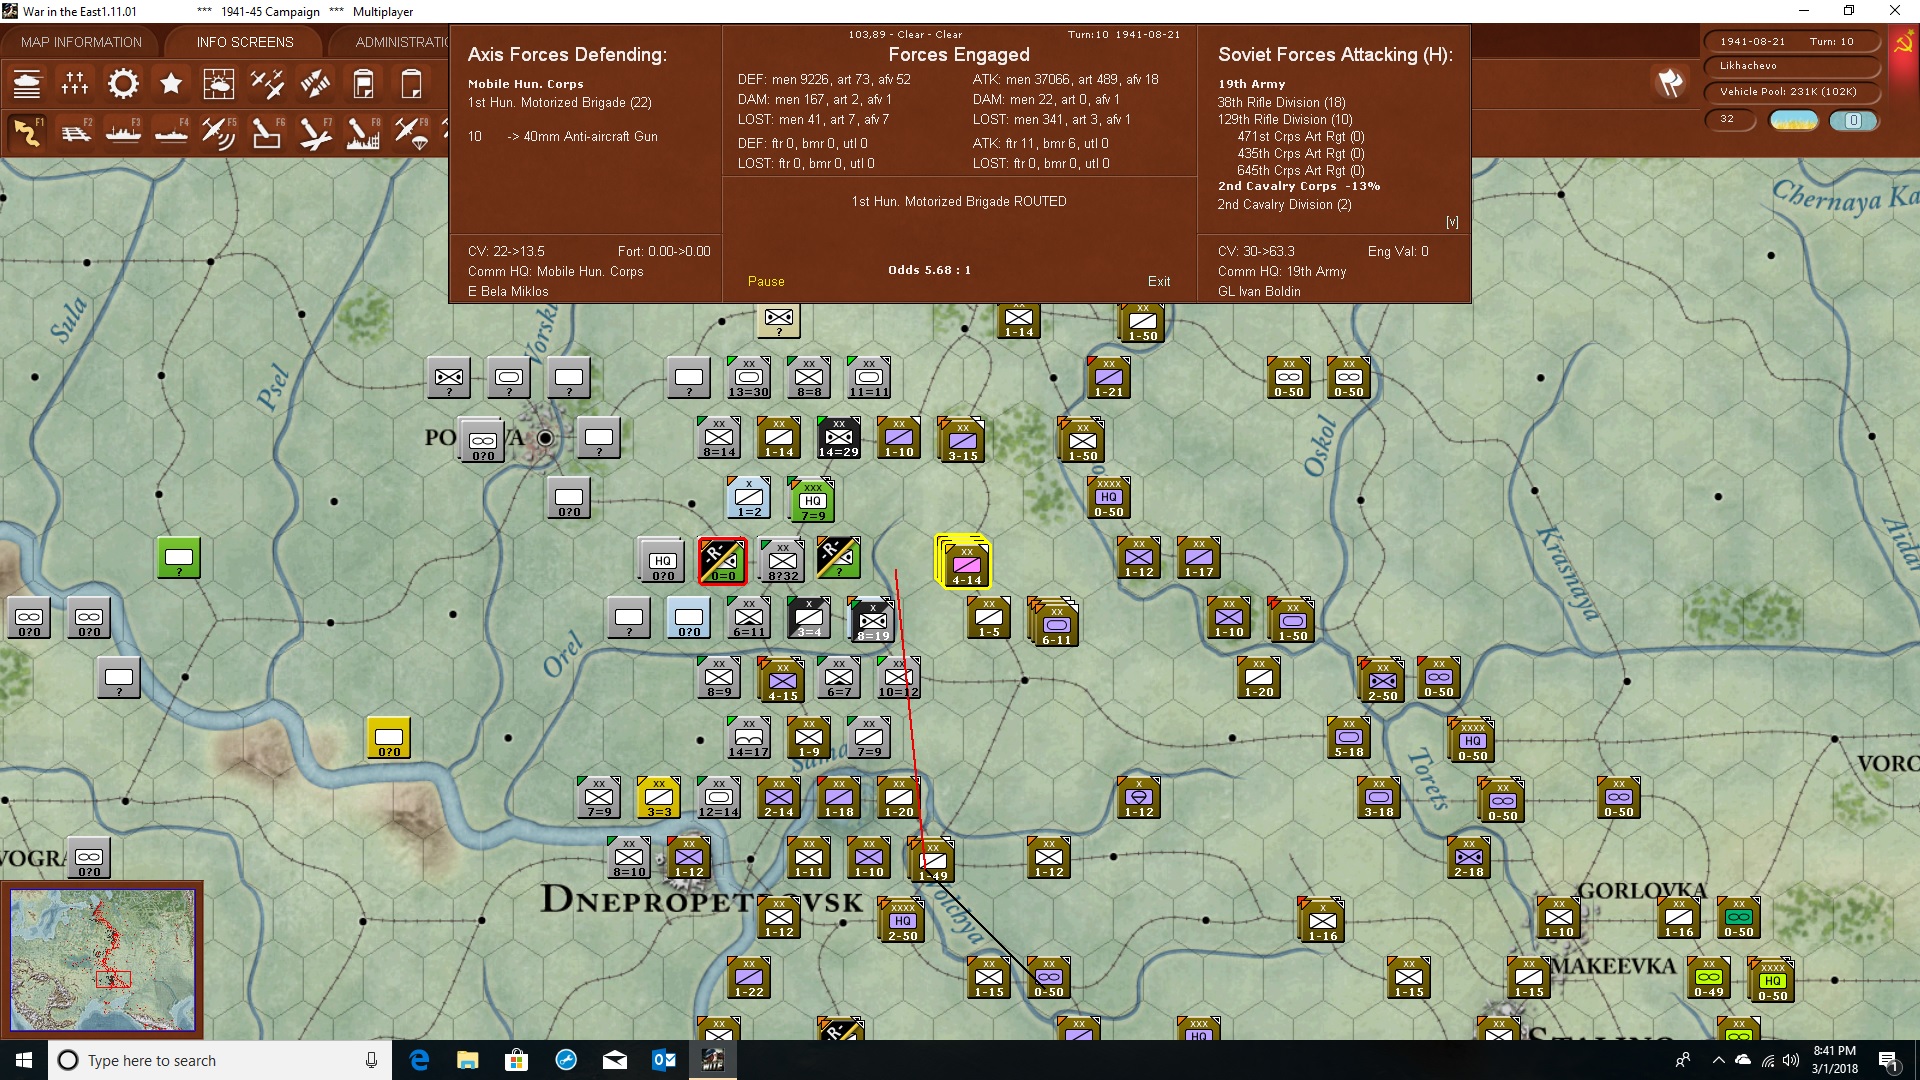Click Exit in the combat report
1920x1080 pixels.
1159,282
